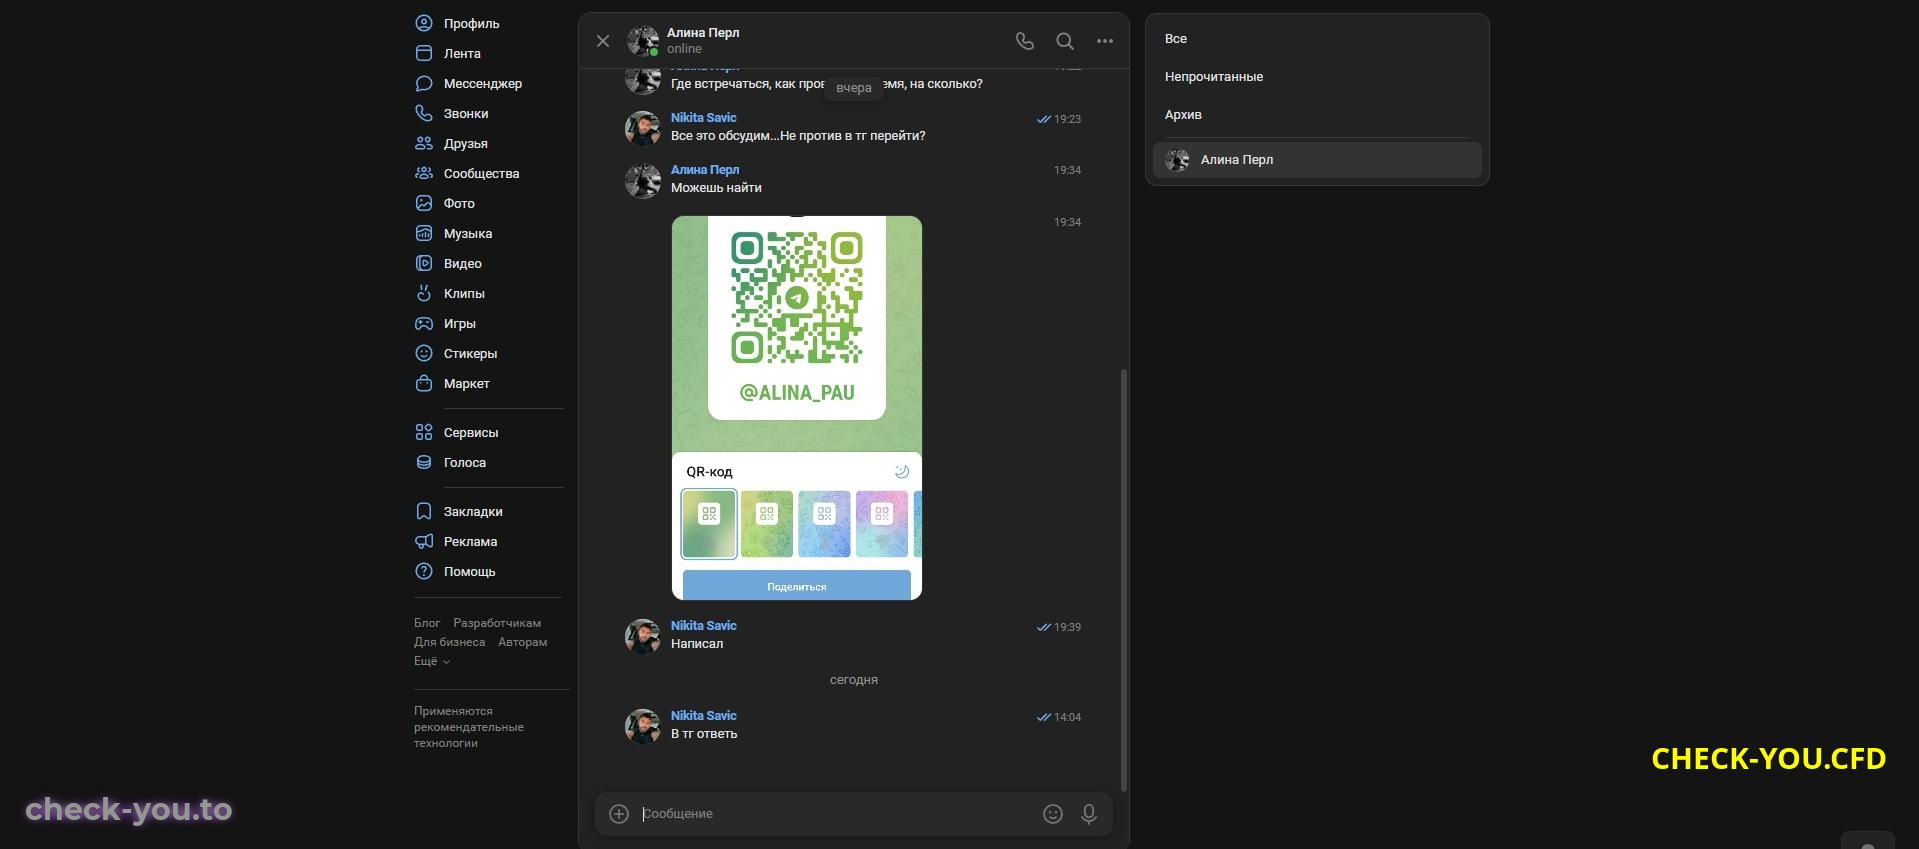Screen dimensions: 1919x849
Task: Close the Алина Перл conversation
Action: point(603,41)
